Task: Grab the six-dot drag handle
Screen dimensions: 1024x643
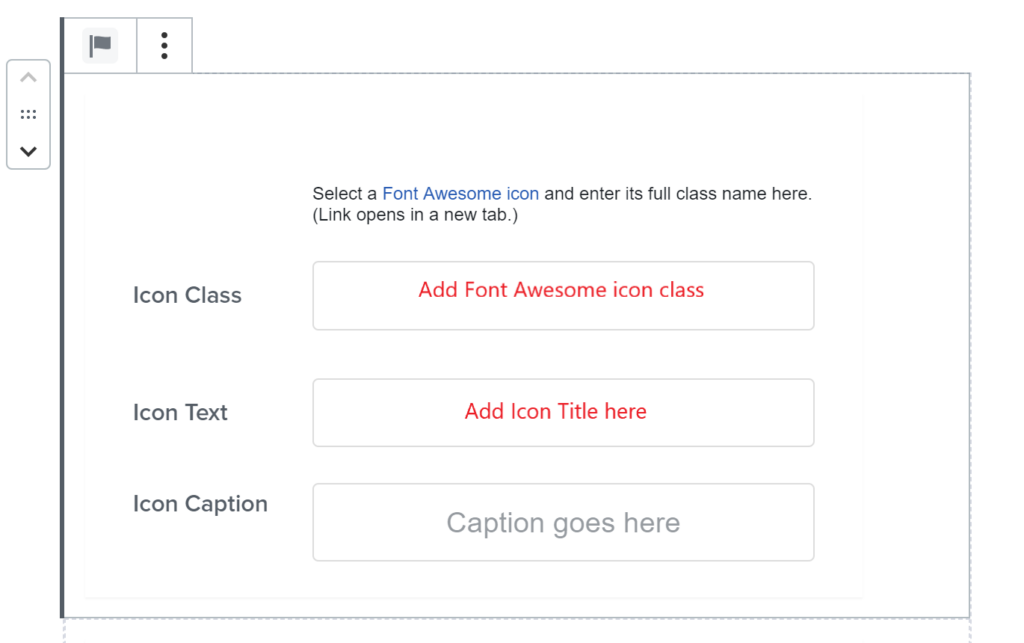Action: point(28,114)
